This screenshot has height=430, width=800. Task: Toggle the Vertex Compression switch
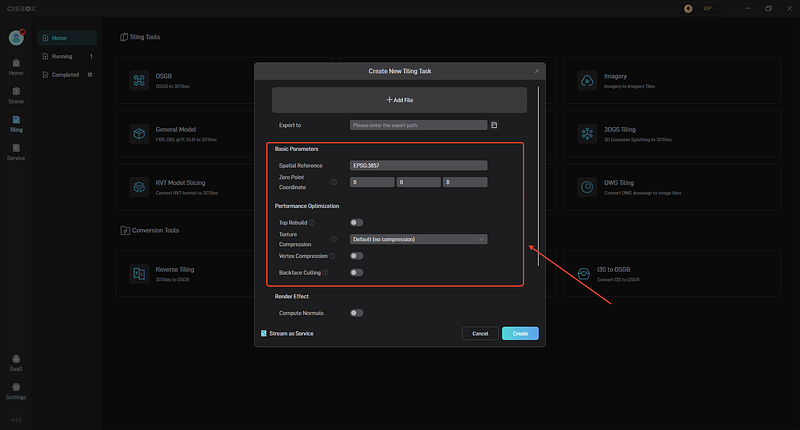(x=357, y=256)
